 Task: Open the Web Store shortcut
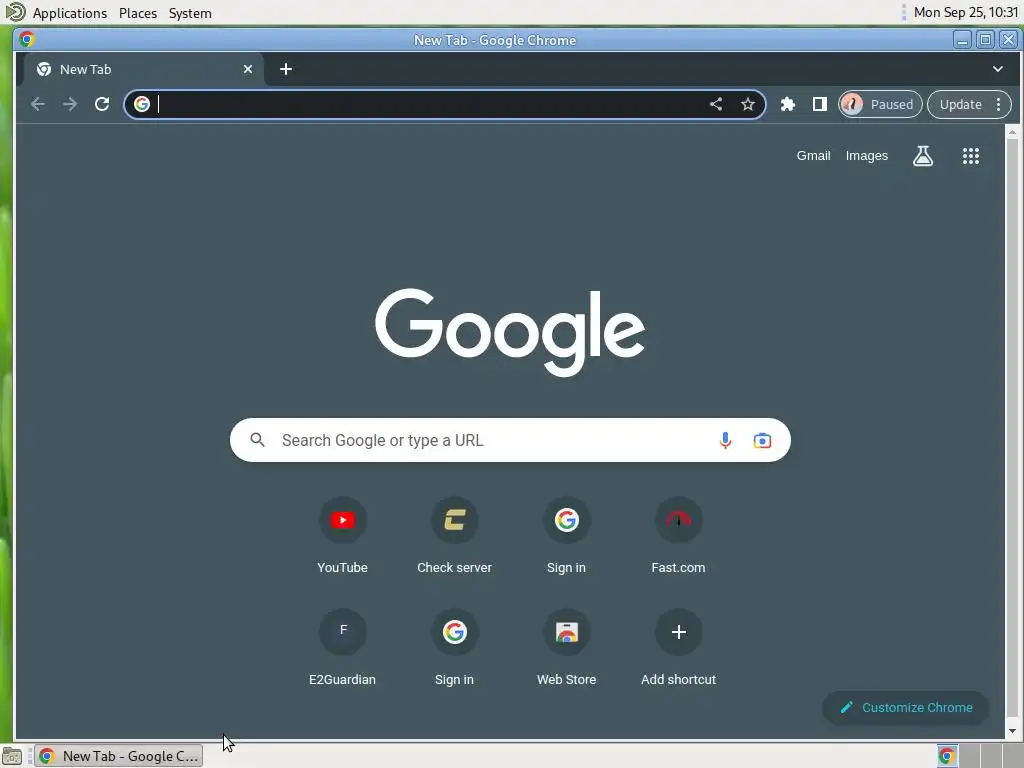click(x=566, y=649)
